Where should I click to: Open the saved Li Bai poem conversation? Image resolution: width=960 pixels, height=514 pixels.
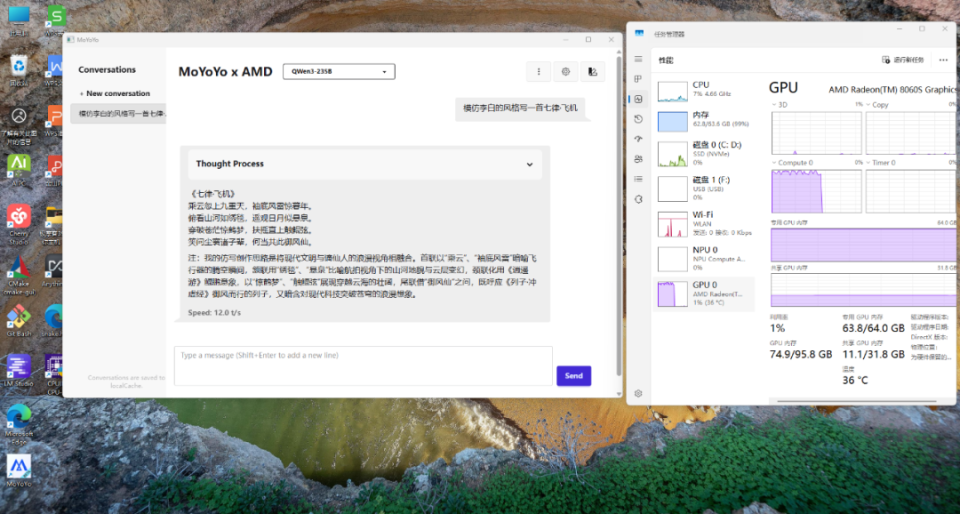tap(118, 114)
